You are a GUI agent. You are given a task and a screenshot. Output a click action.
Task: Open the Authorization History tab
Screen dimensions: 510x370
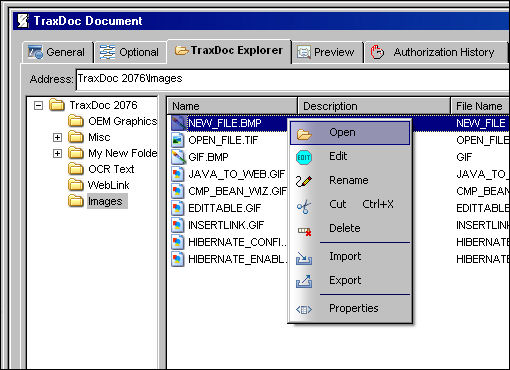(436, 52)
